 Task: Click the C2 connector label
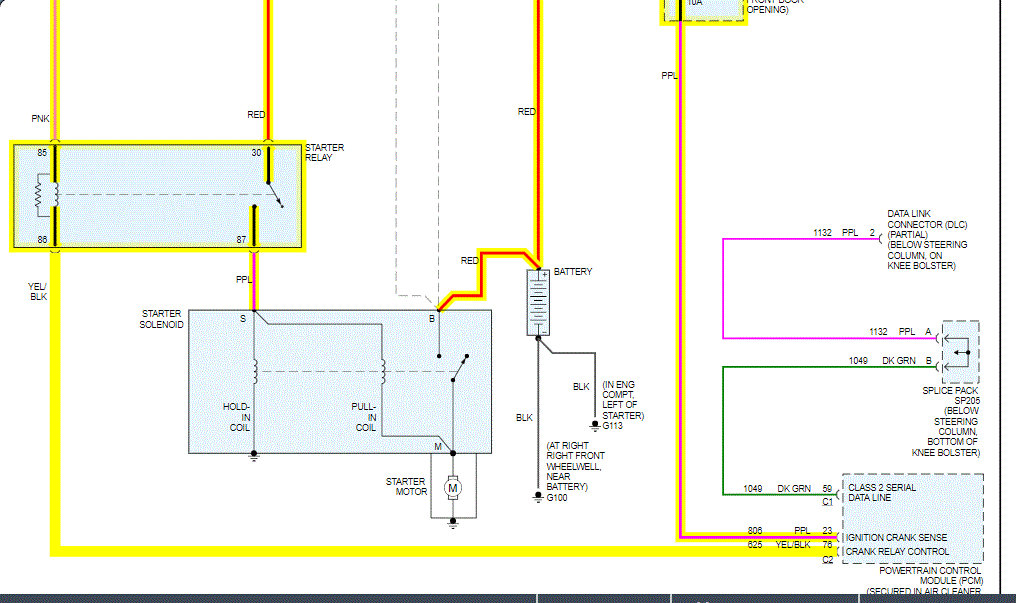point(827,560)
